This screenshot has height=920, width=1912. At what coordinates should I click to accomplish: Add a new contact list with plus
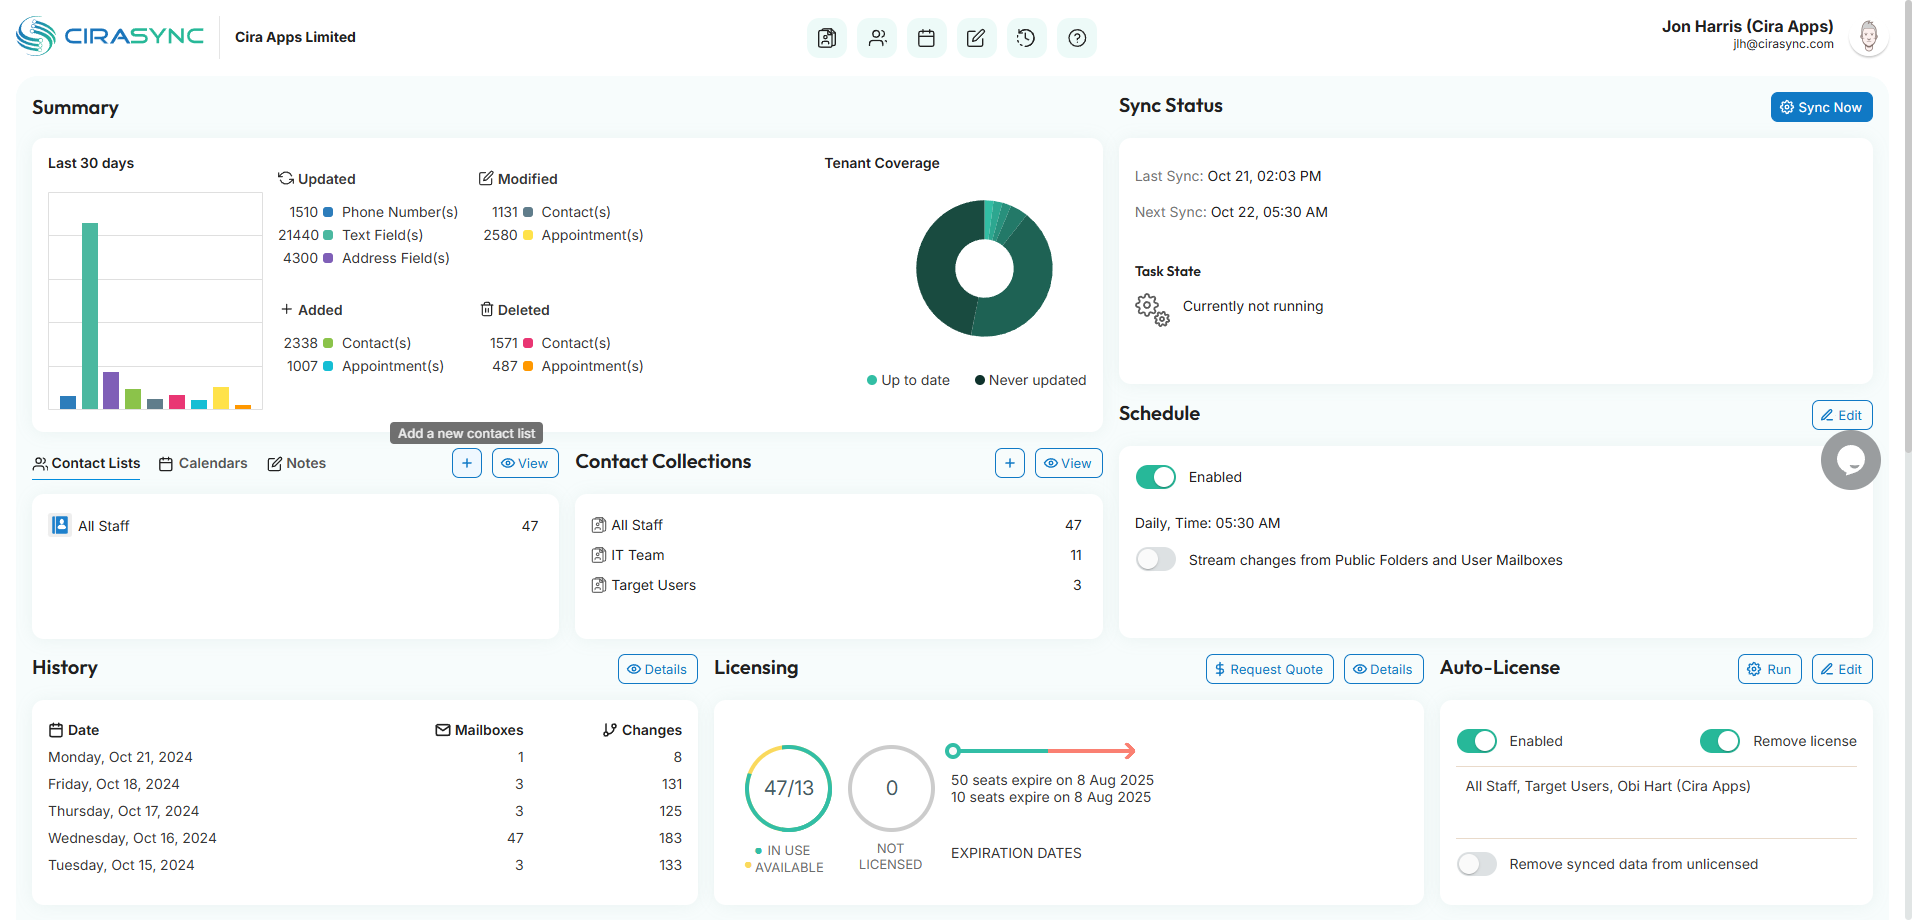point(467,463)
